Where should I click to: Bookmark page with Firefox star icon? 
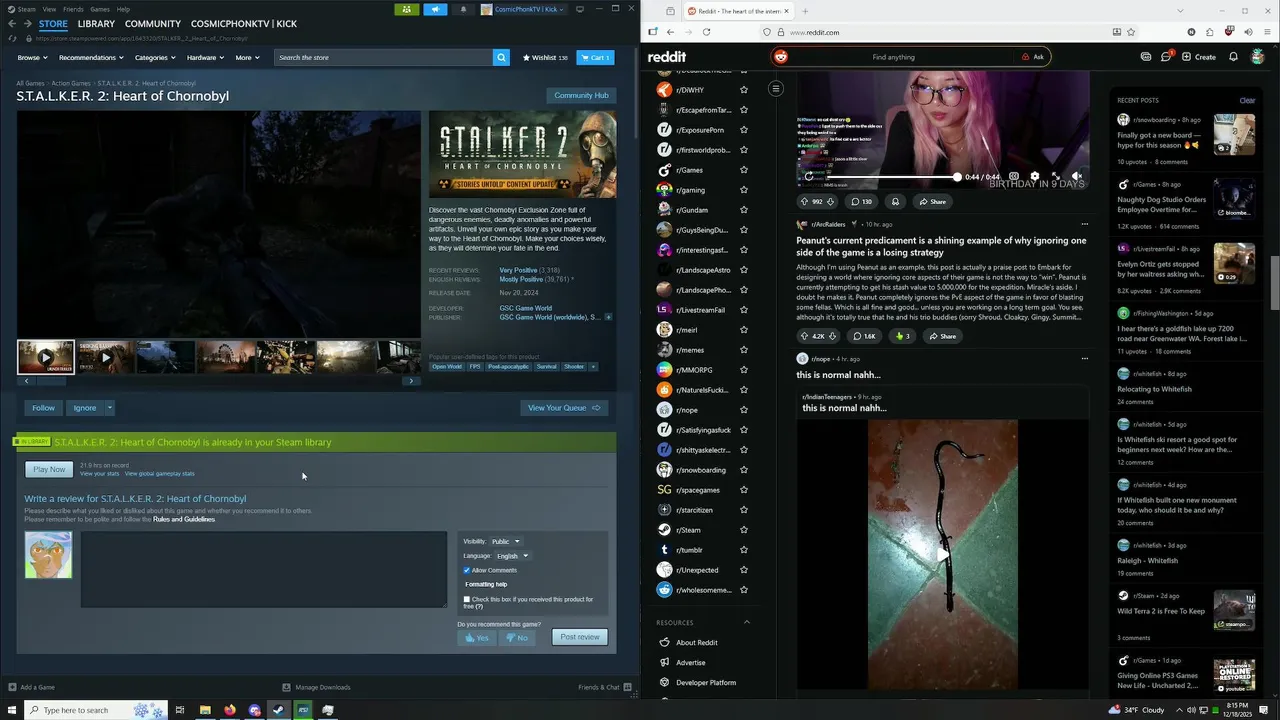(x=1131, y=32)
